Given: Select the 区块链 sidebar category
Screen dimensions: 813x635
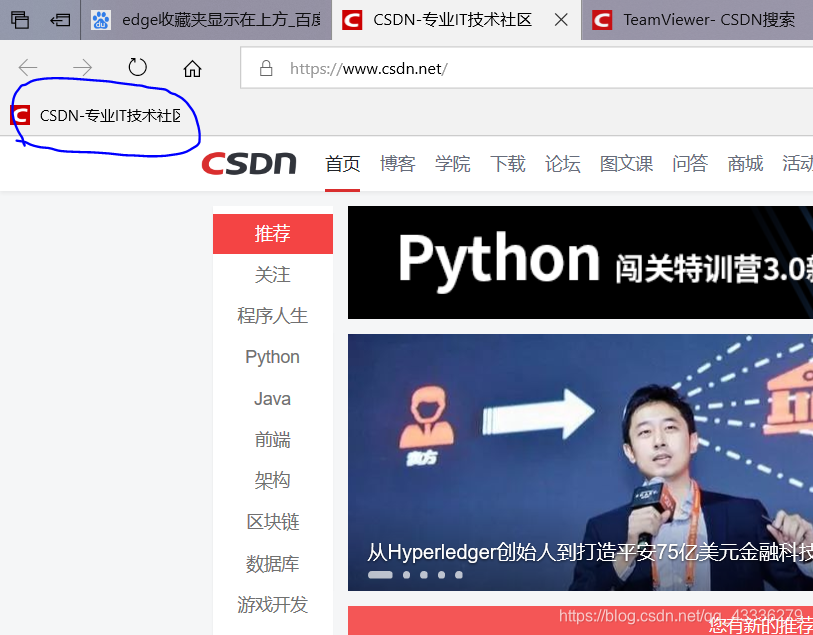Looking at the screenshot, I should 273,522.
